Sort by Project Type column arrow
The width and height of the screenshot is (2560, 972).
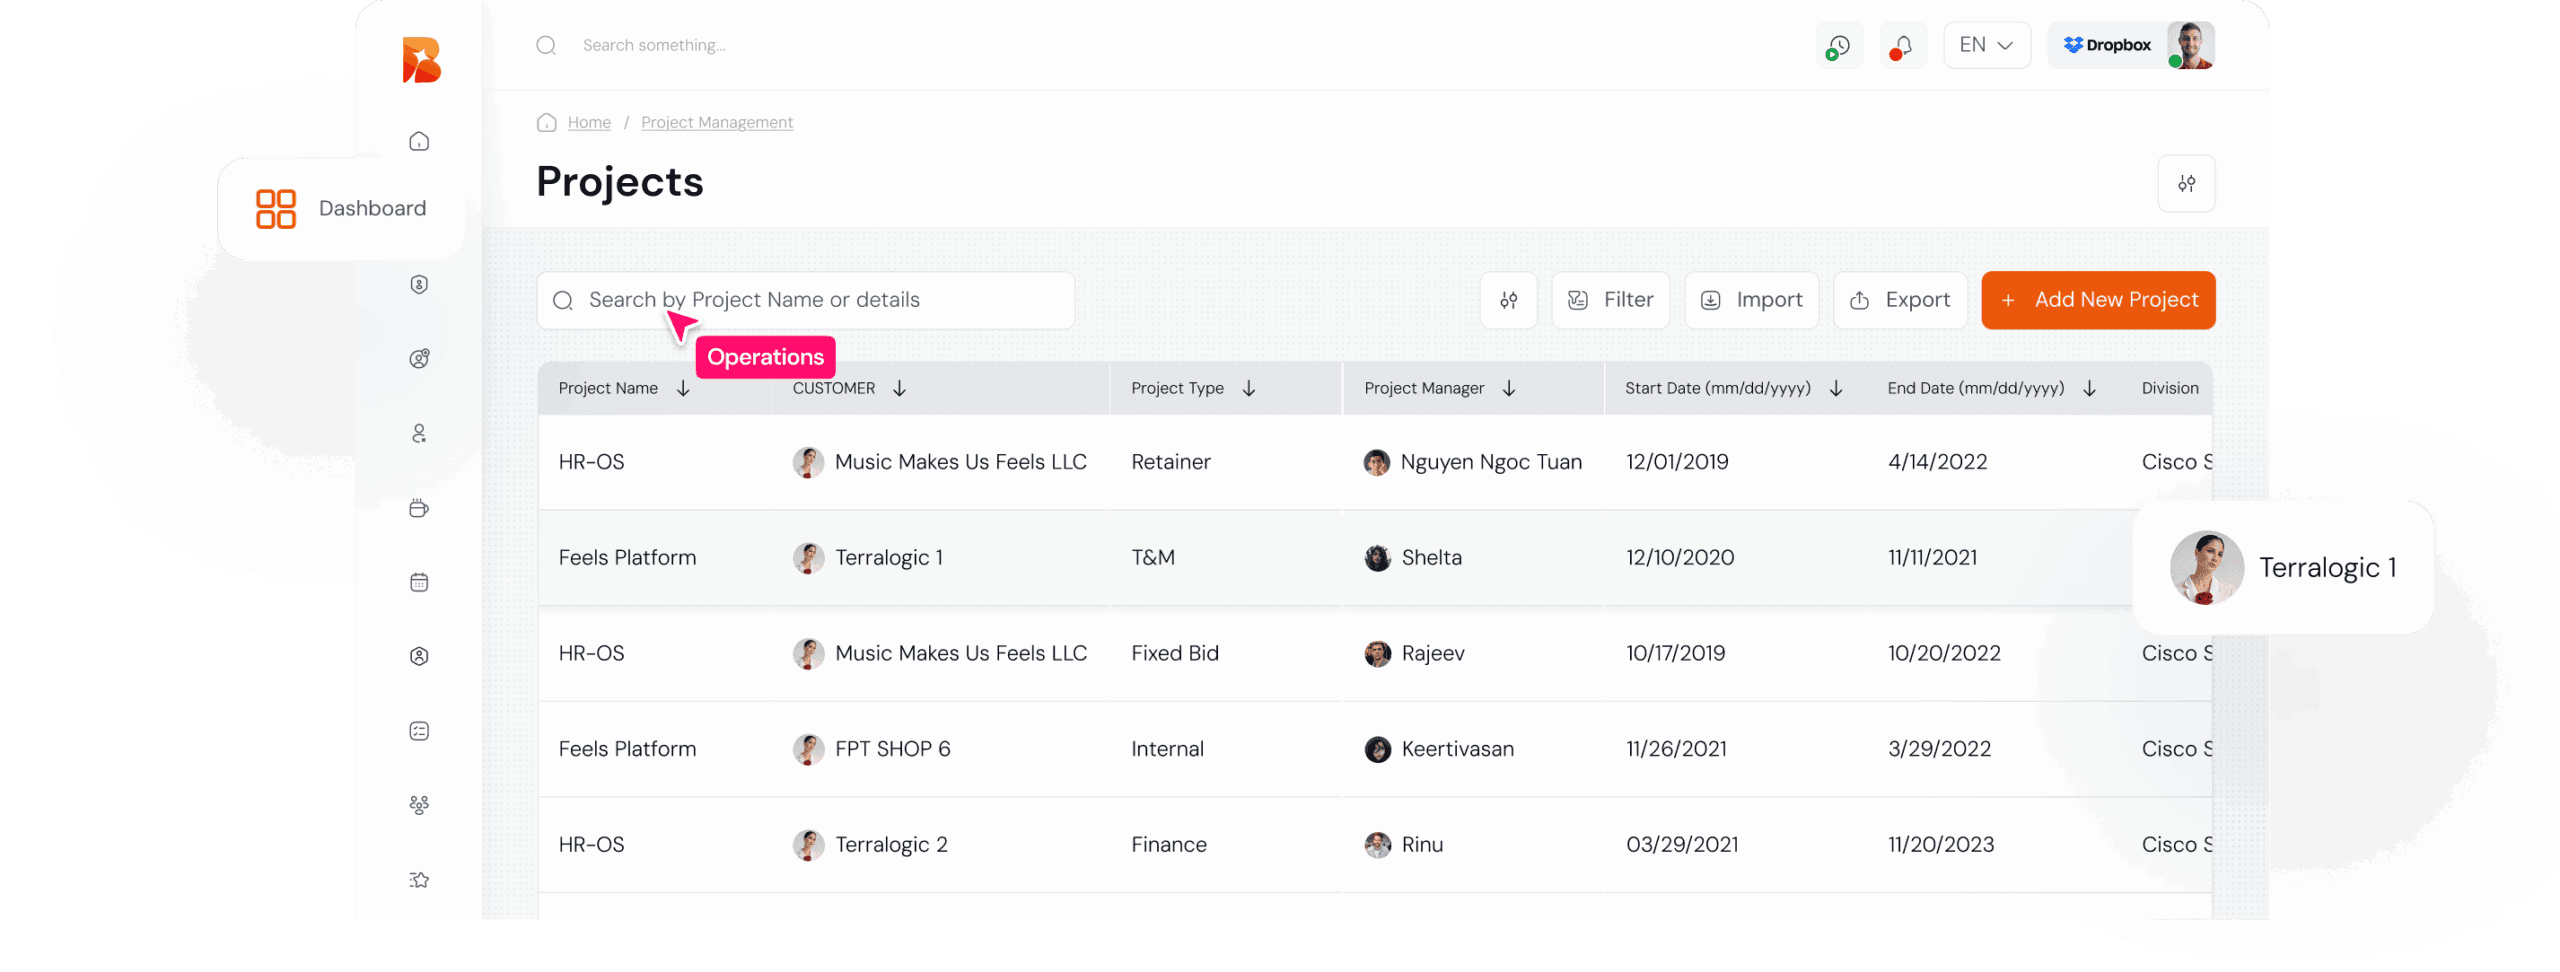pos(1249,389)
